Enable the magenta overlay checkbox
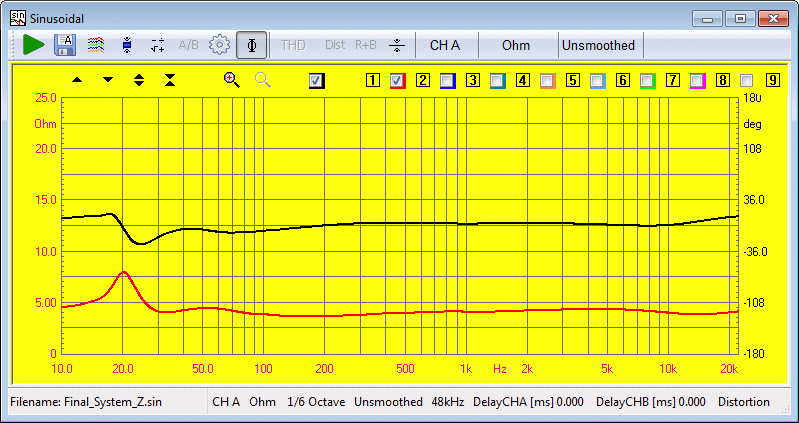The width and height of the screenshot is (799, 423). coord(697,81)
